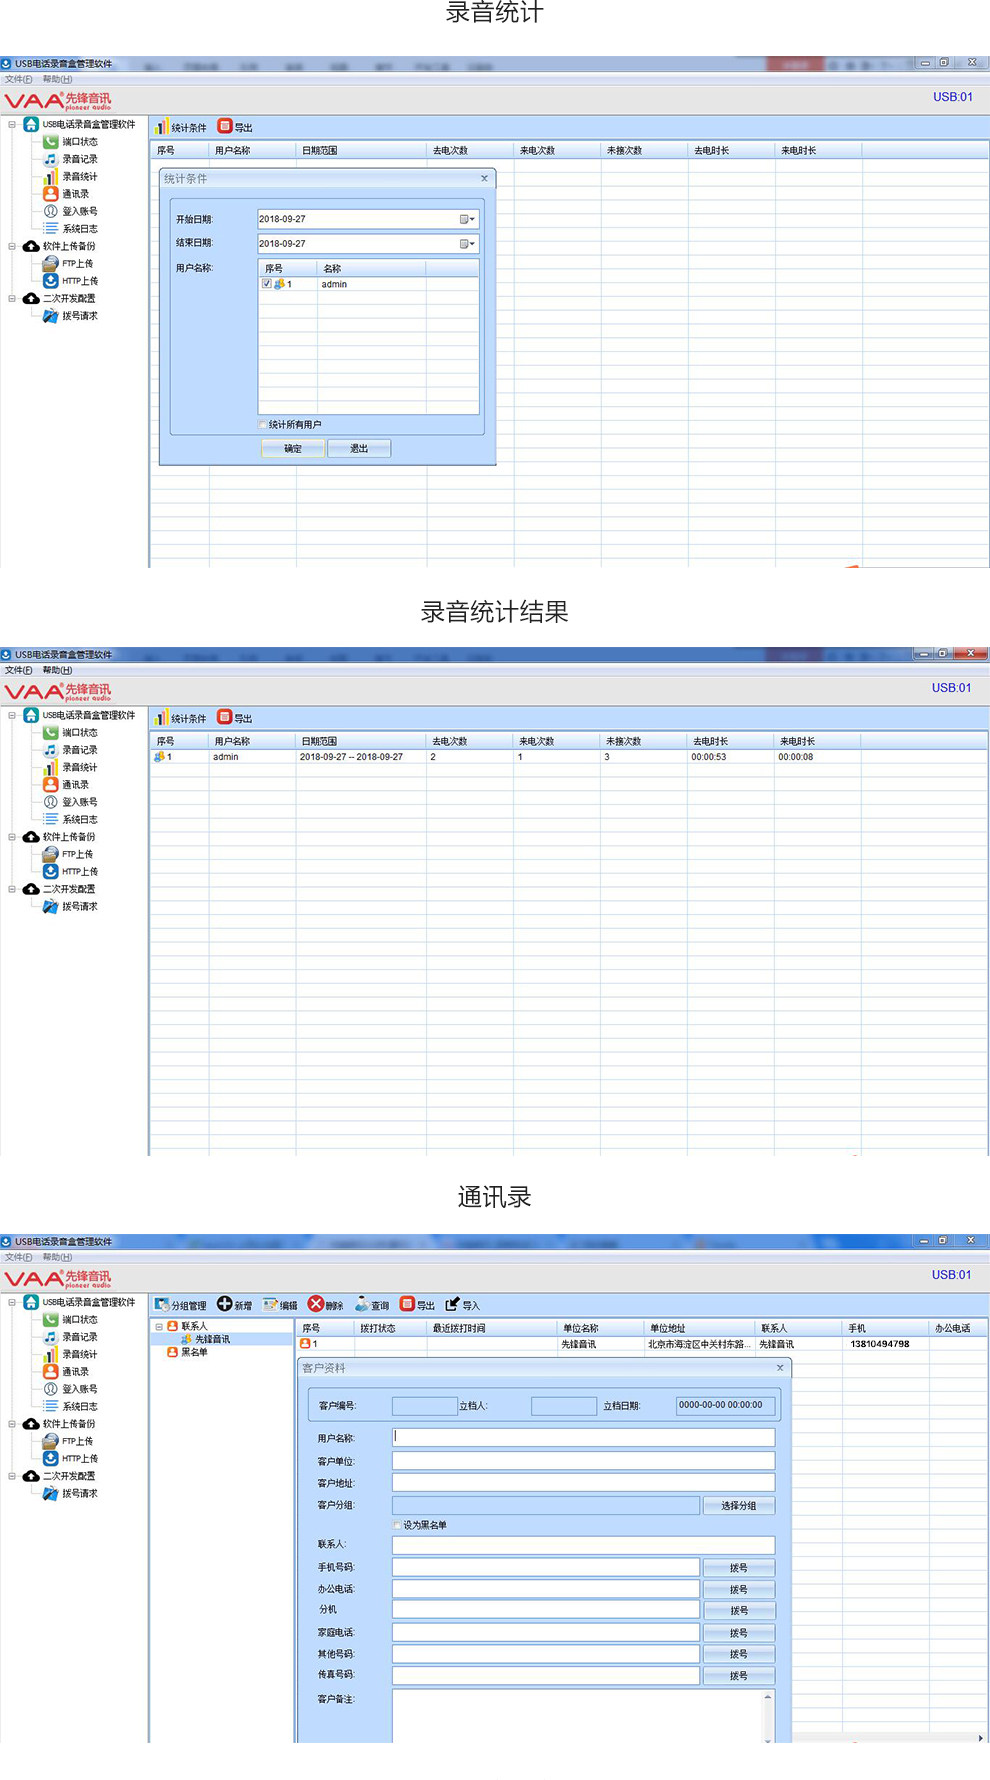Screen dimensions: 990x1780
Task: Enable the 统计所有用户 checkbox
Action: (263, 425)
